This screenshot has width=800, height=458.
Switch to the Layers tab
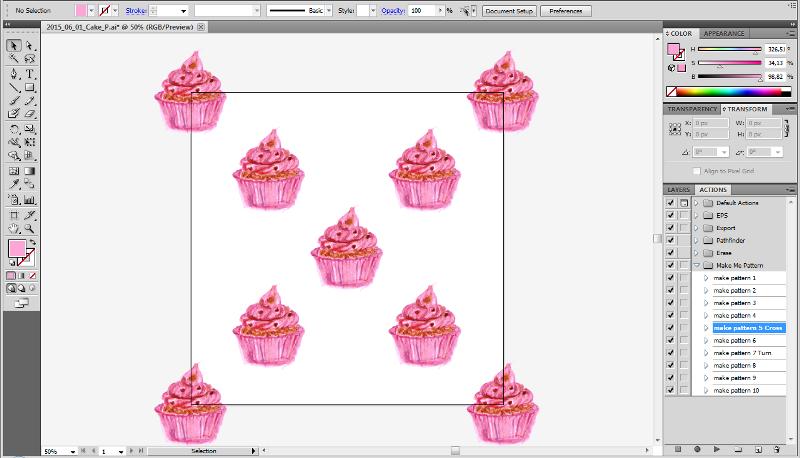click(x=679, y=190)
